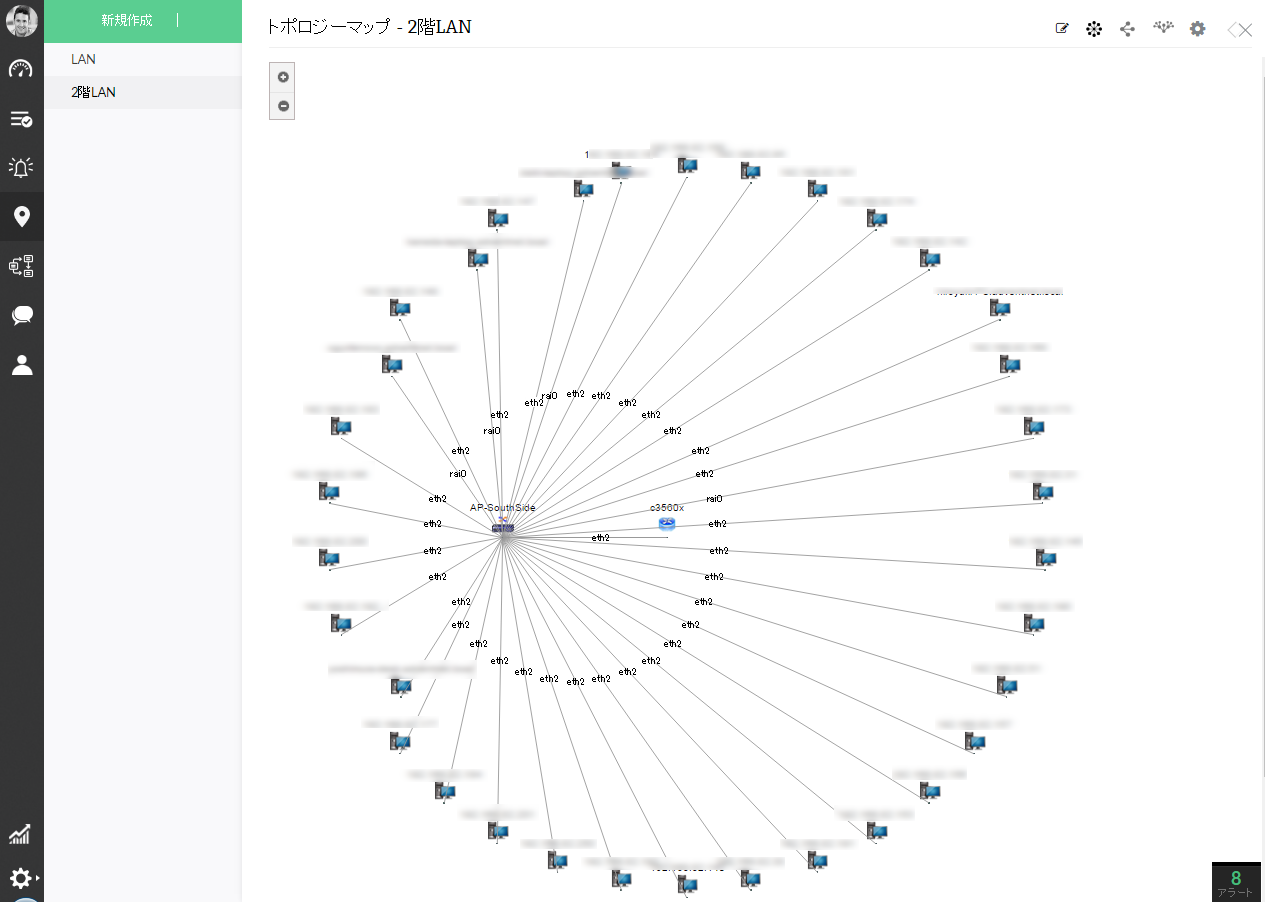The height and width of the screenshot is (902, 1265).
Task: Select the AP-SouthSide node on the map
Action: pyautogui.click(x=504, y=528)
